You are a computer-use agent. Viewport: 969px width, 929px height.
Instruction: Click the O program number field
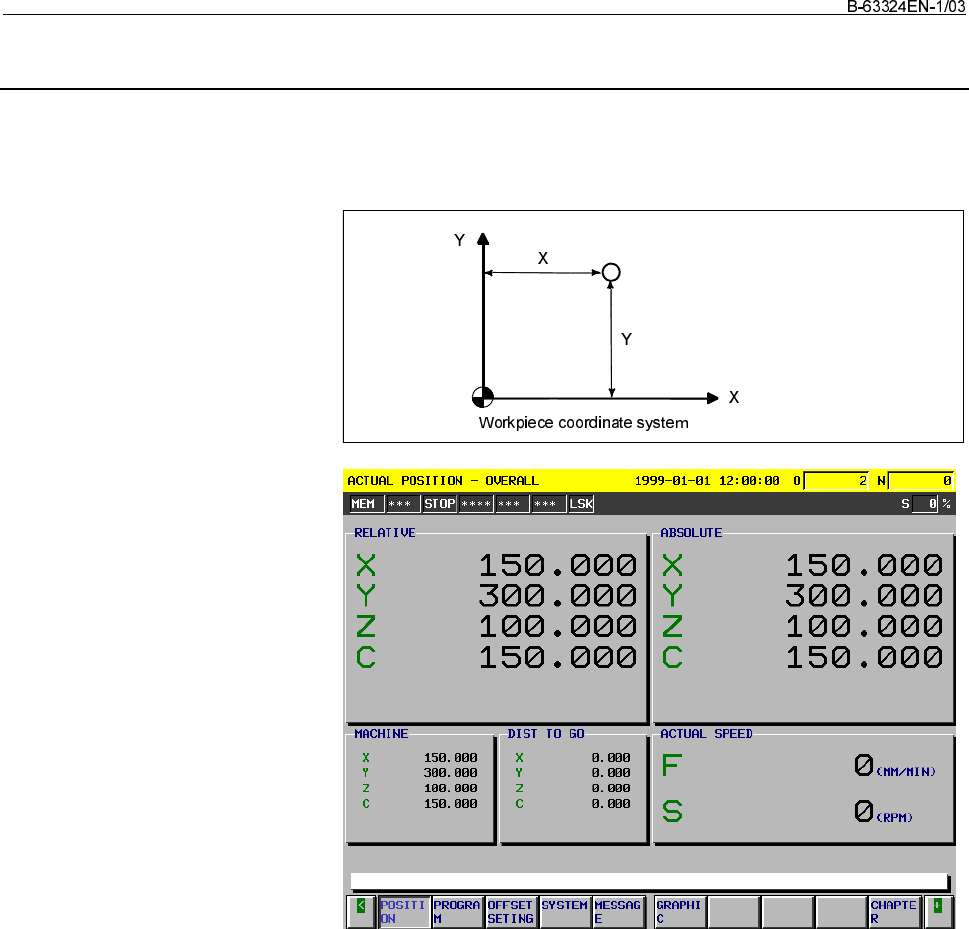click(836, 481)
